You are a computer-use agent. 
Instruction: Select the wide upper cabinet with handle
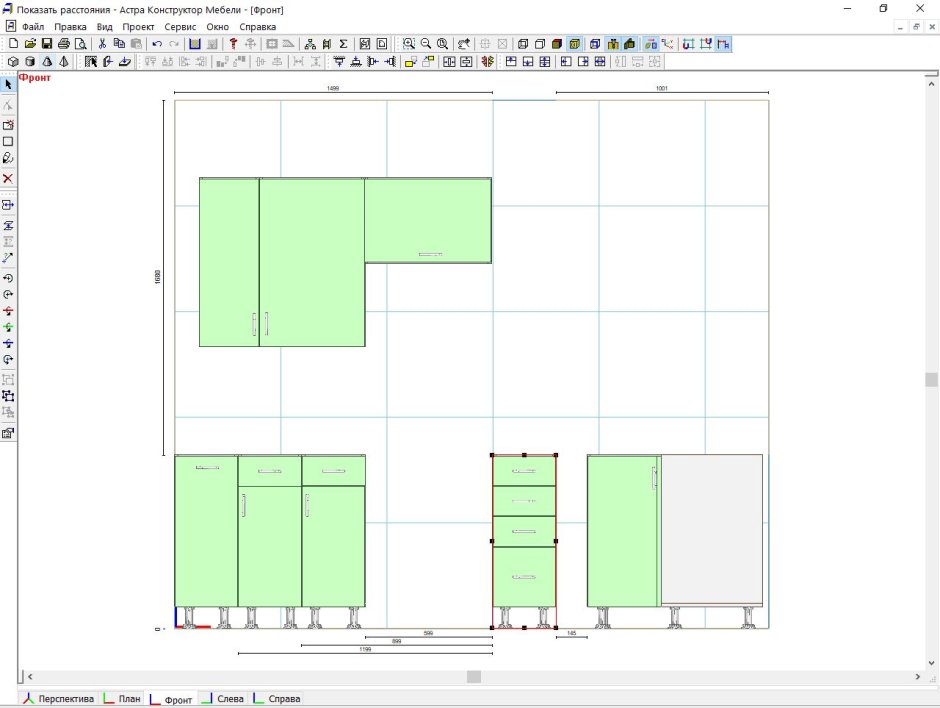(x=428, y=220)
